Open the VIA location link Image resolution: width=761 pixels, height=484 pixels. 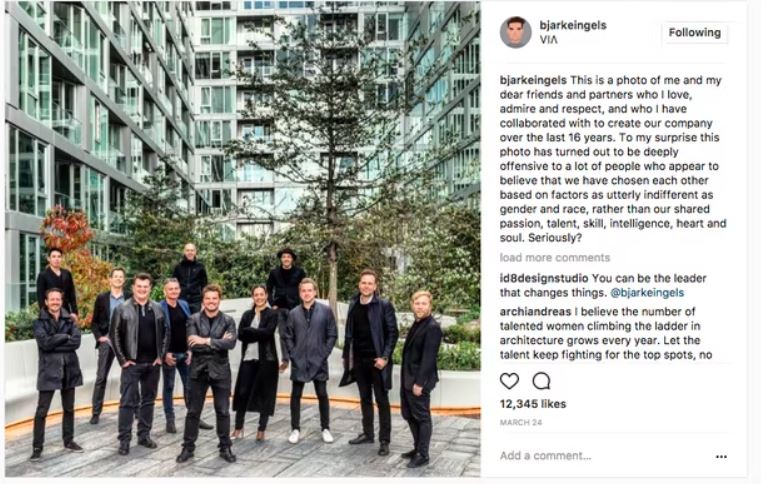point(548,40)
